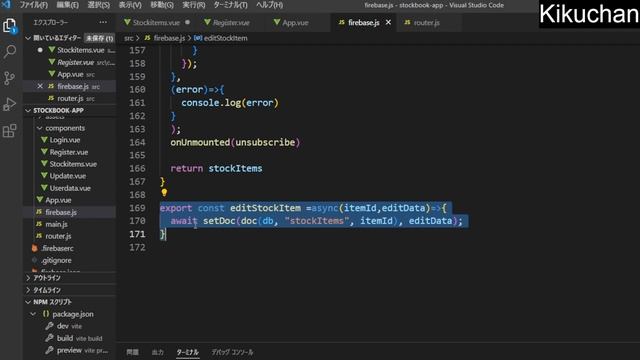Open Update.vue in the file tree
Screen dimensions: 640x360
[67, 176]
